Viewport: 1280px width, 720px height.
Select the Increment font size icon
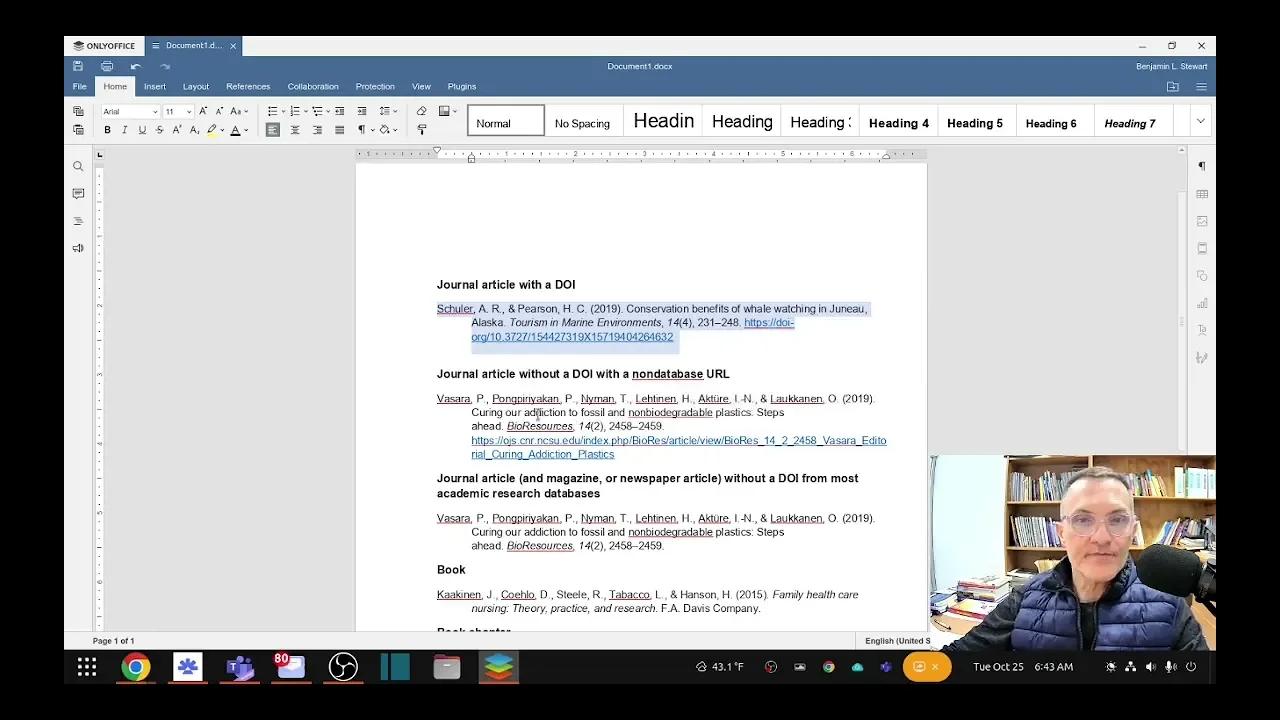[x=203, y=110]
